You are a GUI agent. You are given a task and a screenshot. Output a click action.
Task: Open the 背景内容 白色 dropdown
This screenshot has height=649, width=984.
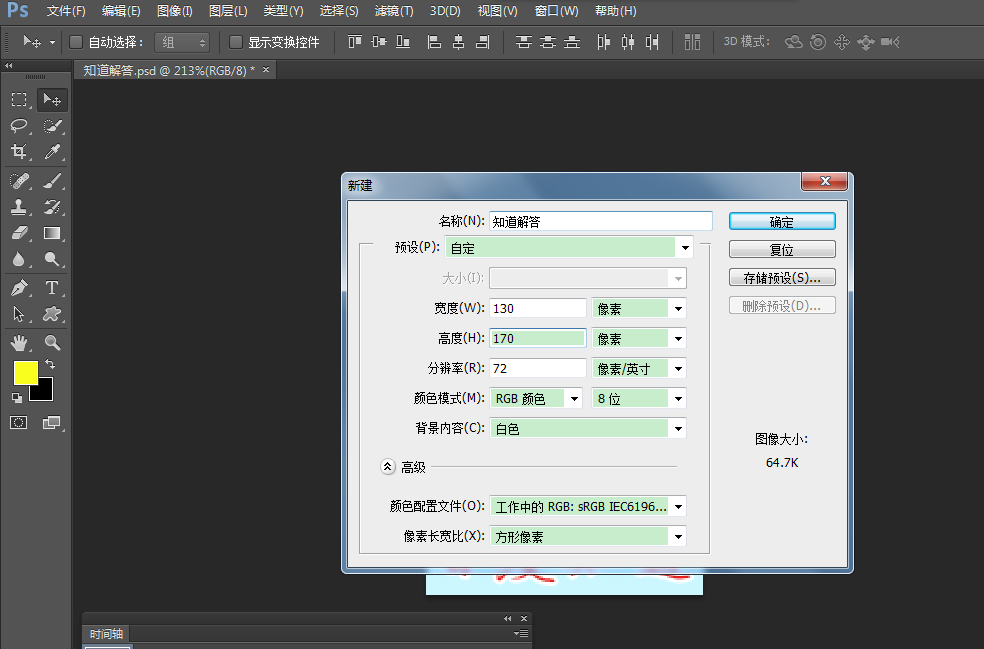588,429
